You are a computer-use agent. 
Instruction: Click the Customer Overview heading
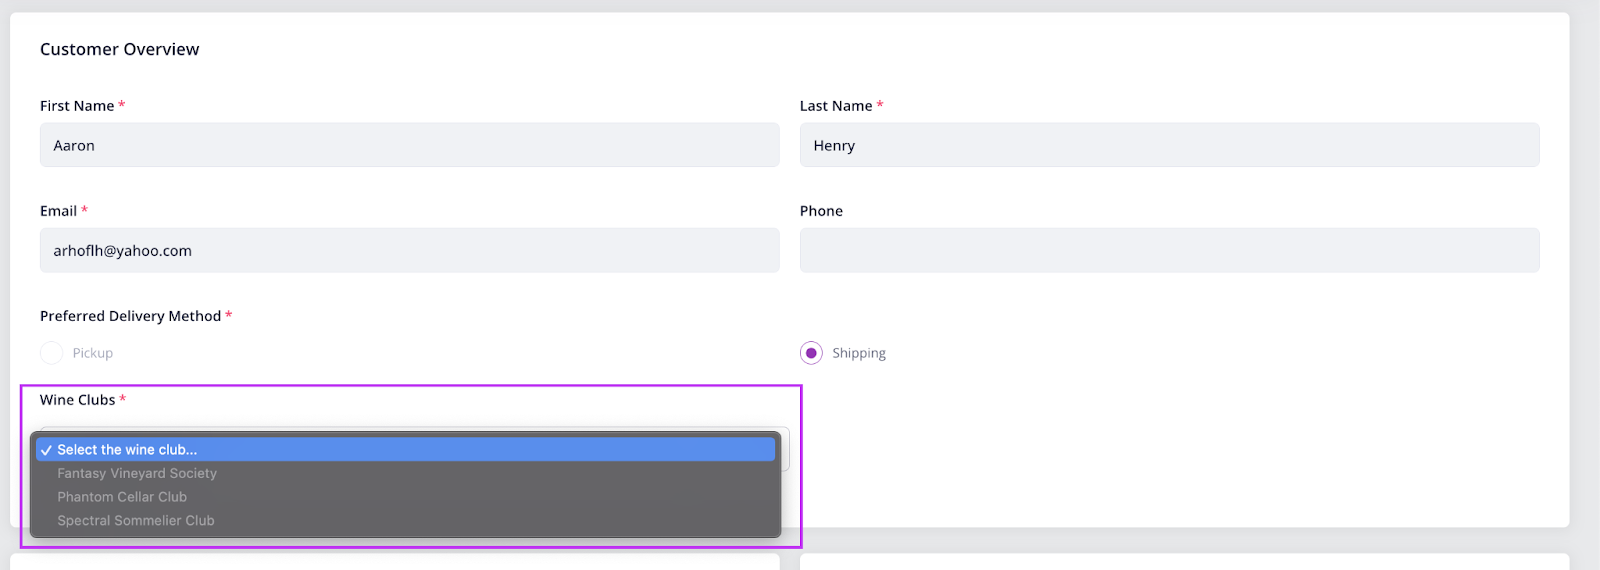pyautogui.click(x=119, y=49)
